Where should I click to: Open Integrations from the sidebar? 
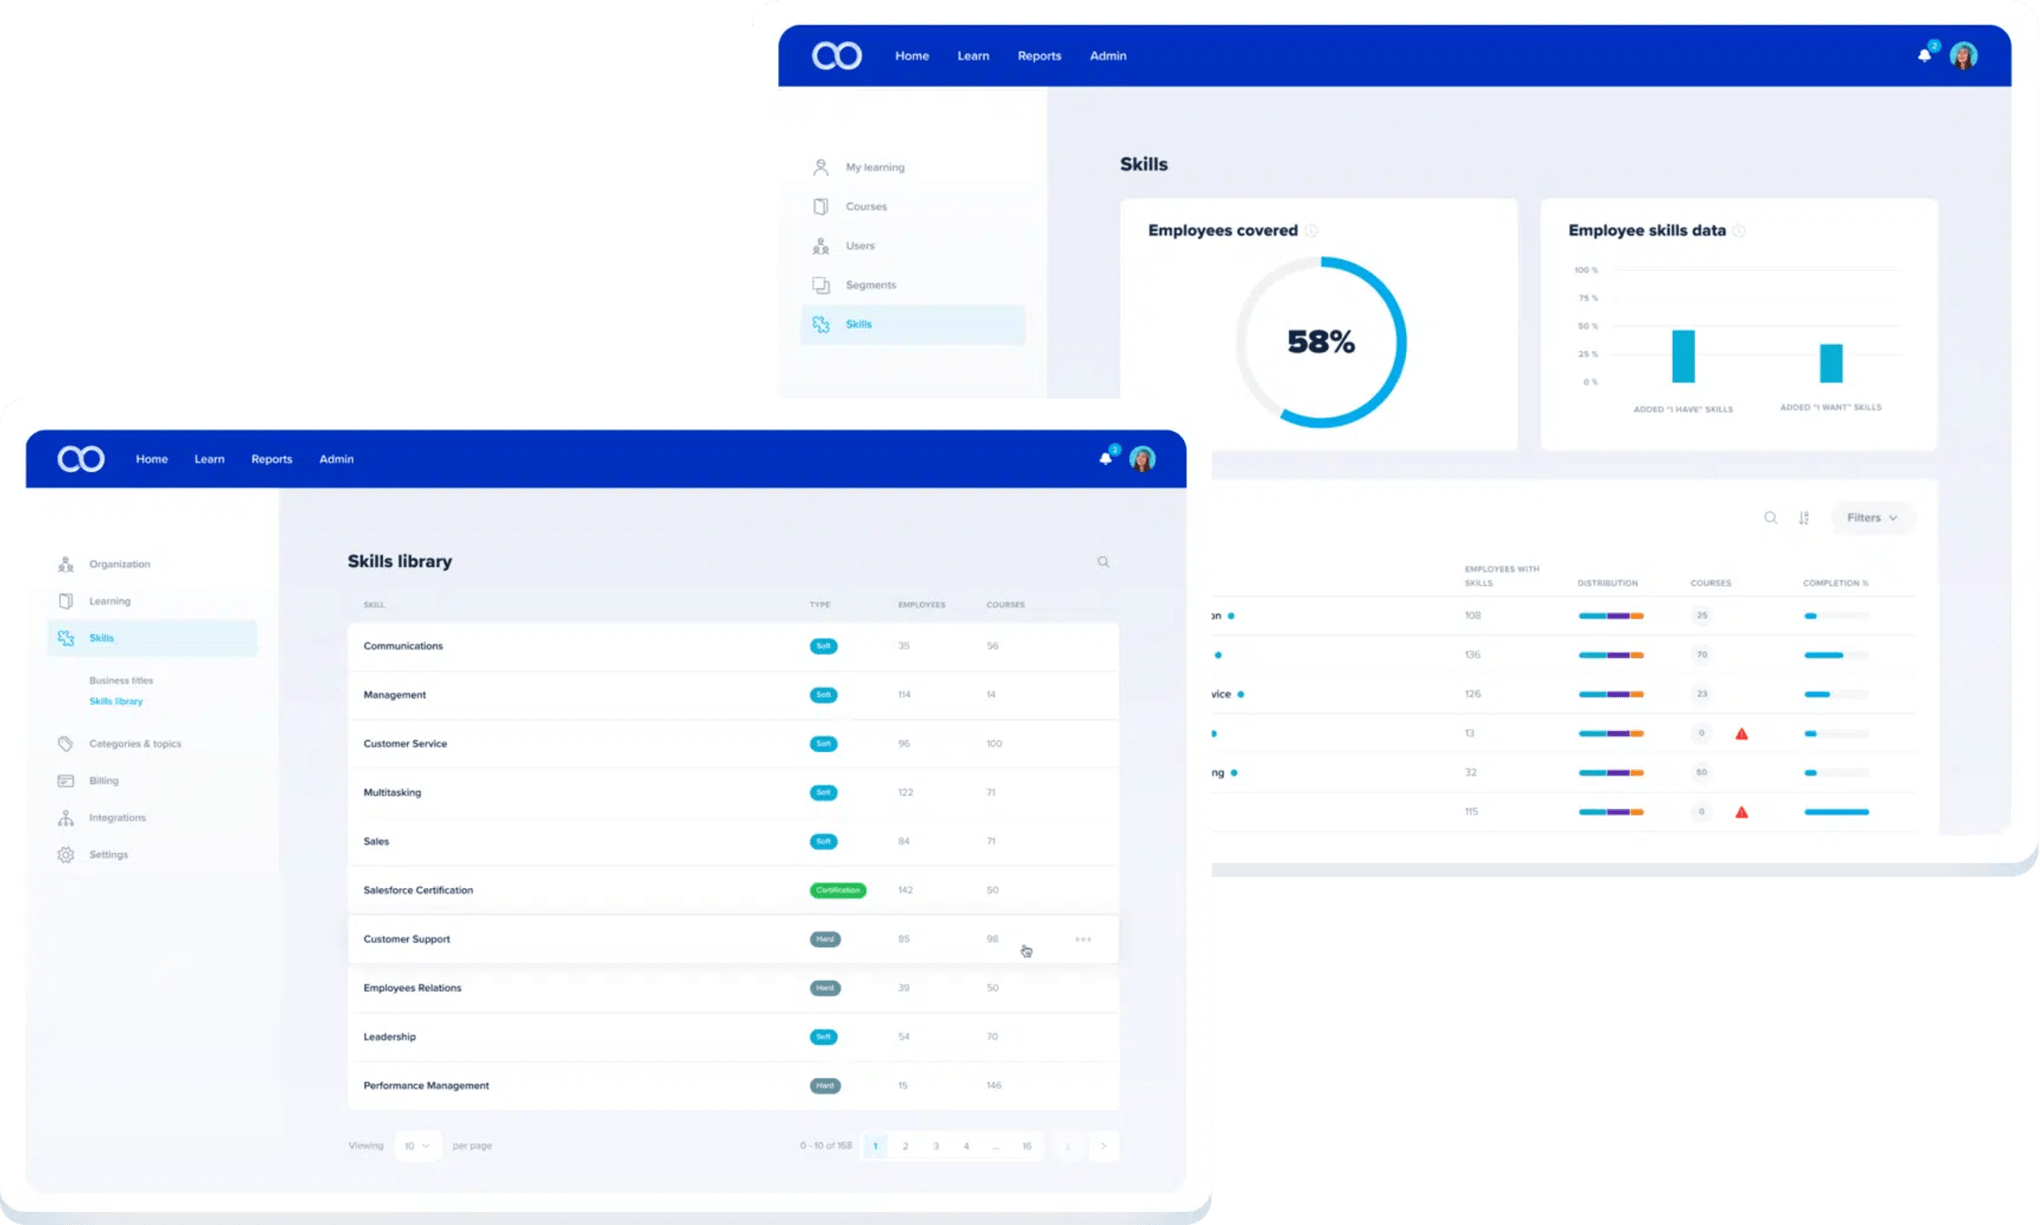[x=65, y=817]
